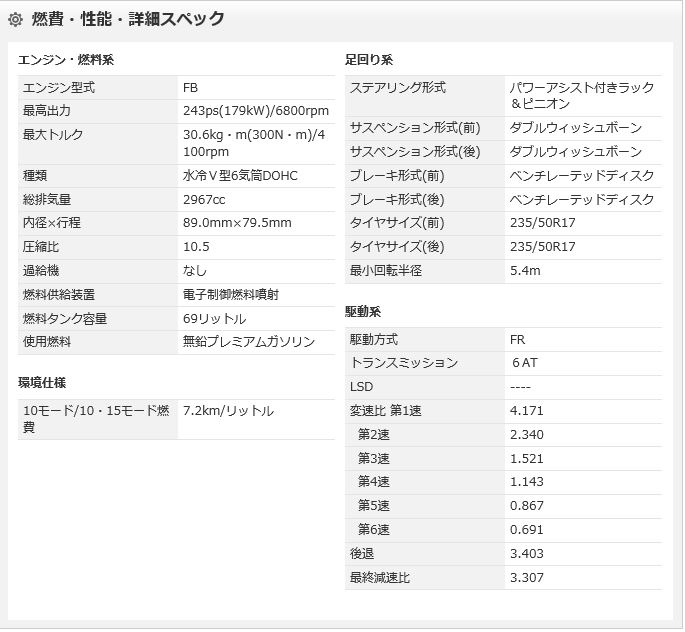Click the 内径×行程 label
Viewport: 685px width, 632px height.
(x=52, y=223)
